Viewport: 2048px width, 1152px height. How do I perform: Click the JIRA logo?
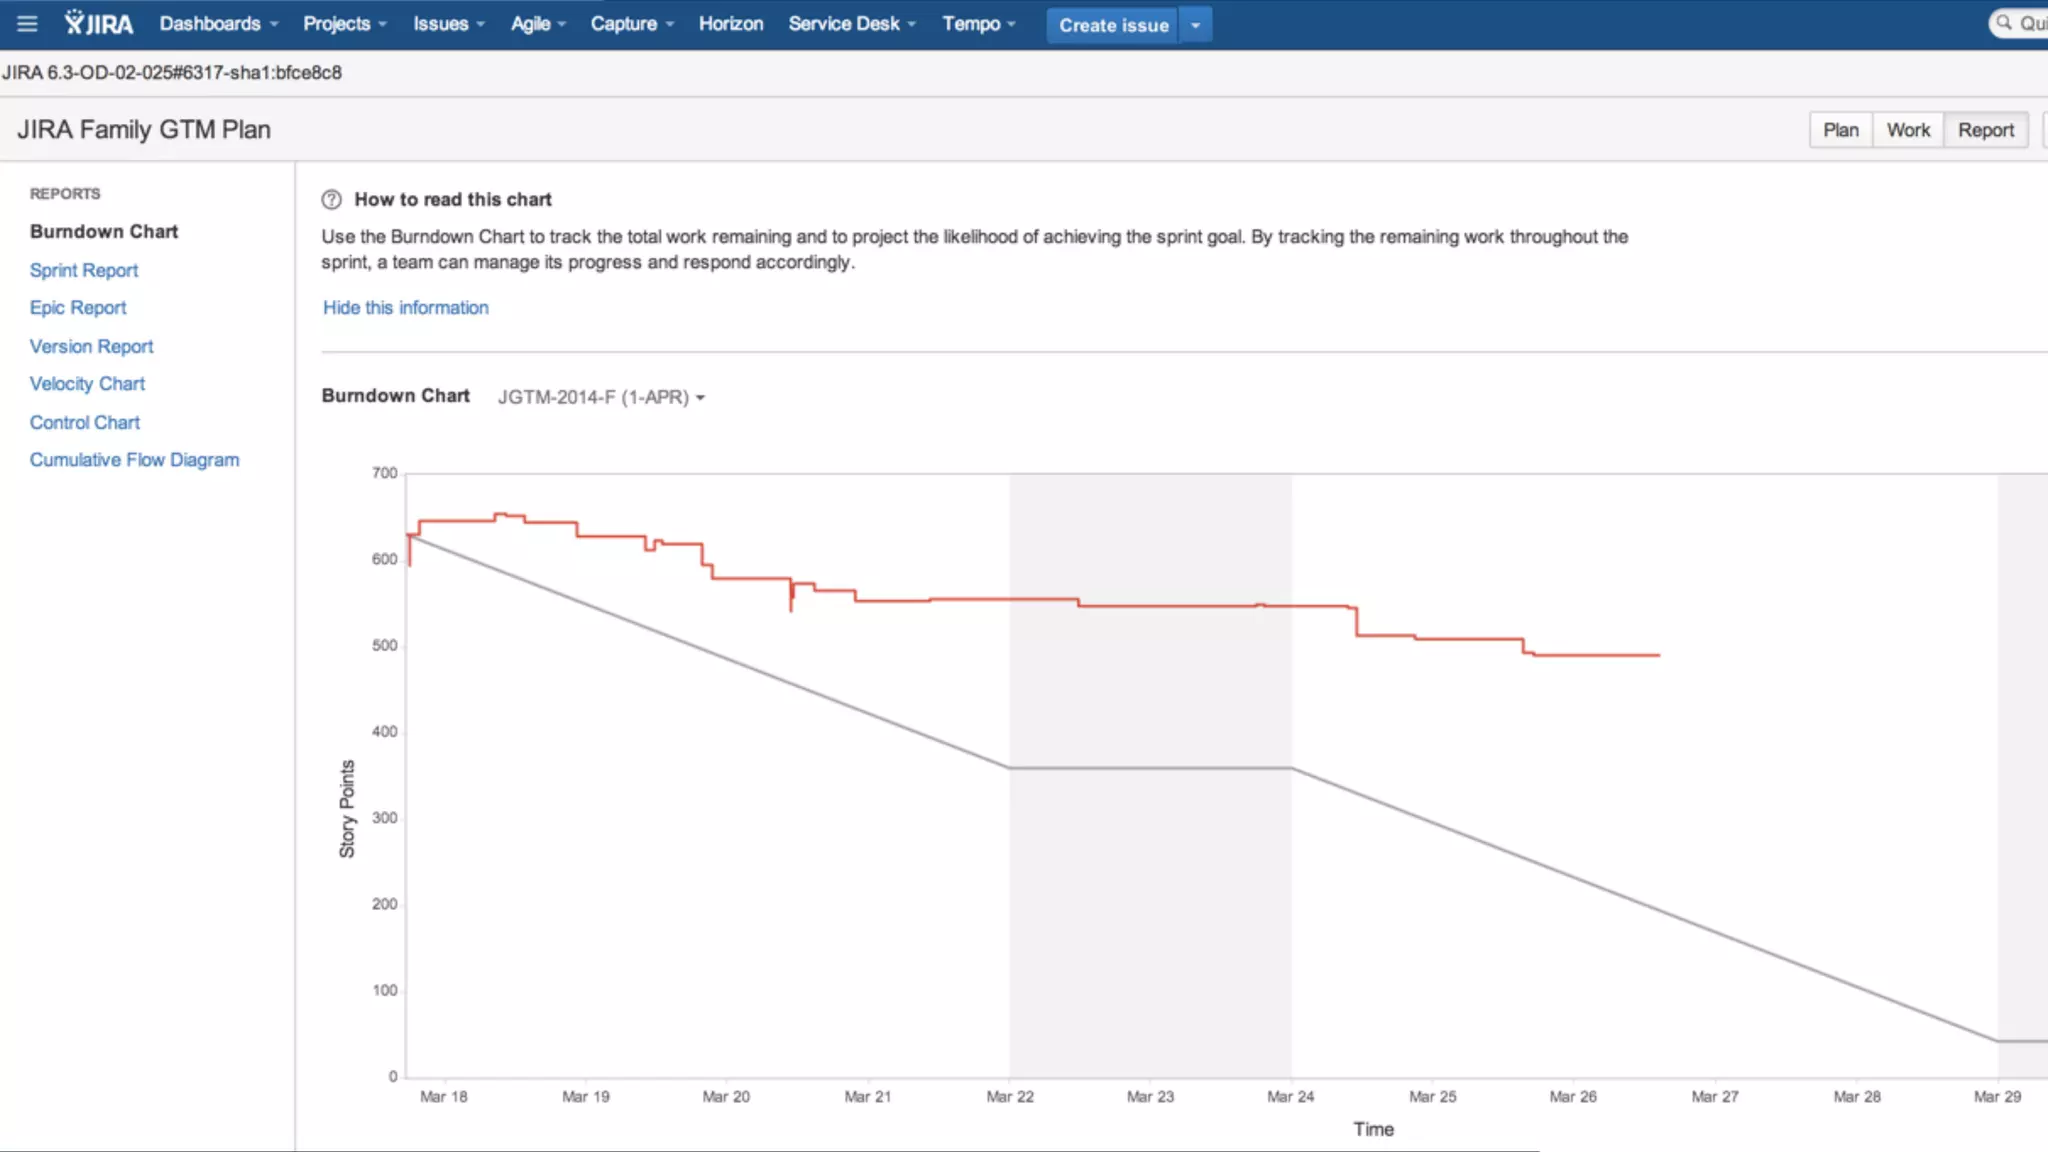click(x=98, y=24)
